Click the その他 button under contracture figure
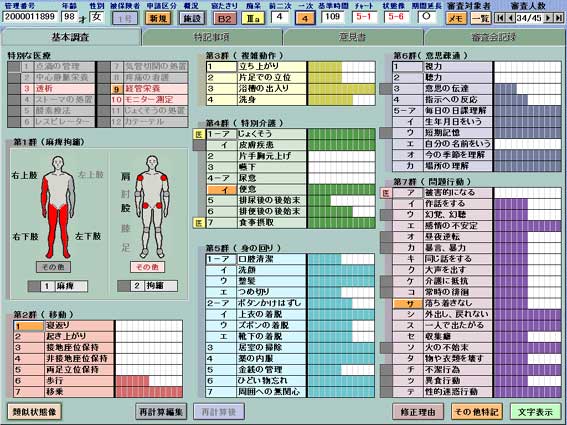The height and width of the screenshot is (425, 567). pyautogui.click(x=147, y=267)
